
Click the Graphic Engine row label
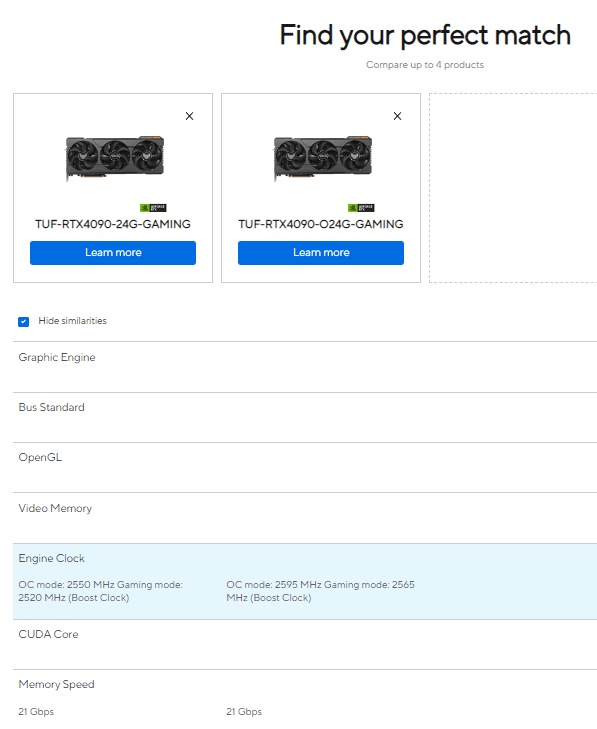click(x=57, y=358)
